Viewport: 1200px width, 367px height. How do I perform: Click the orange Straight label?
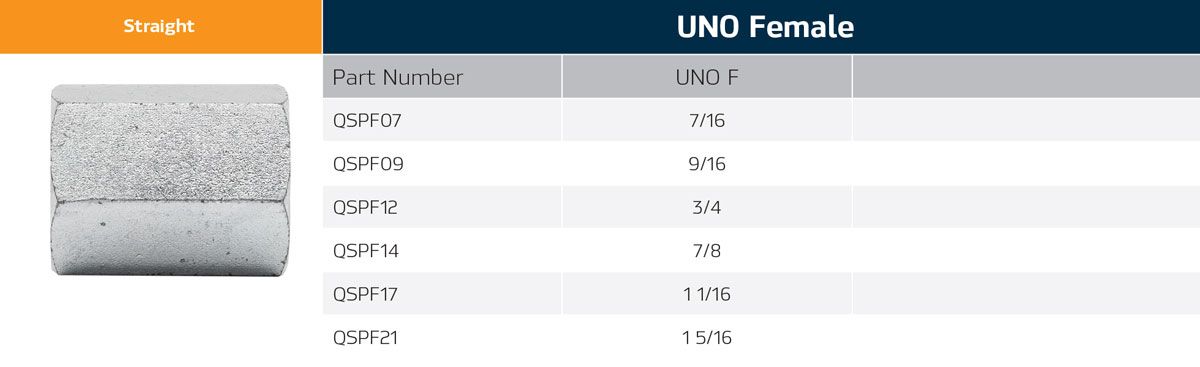pyautogui.click(x=160, y=27)
